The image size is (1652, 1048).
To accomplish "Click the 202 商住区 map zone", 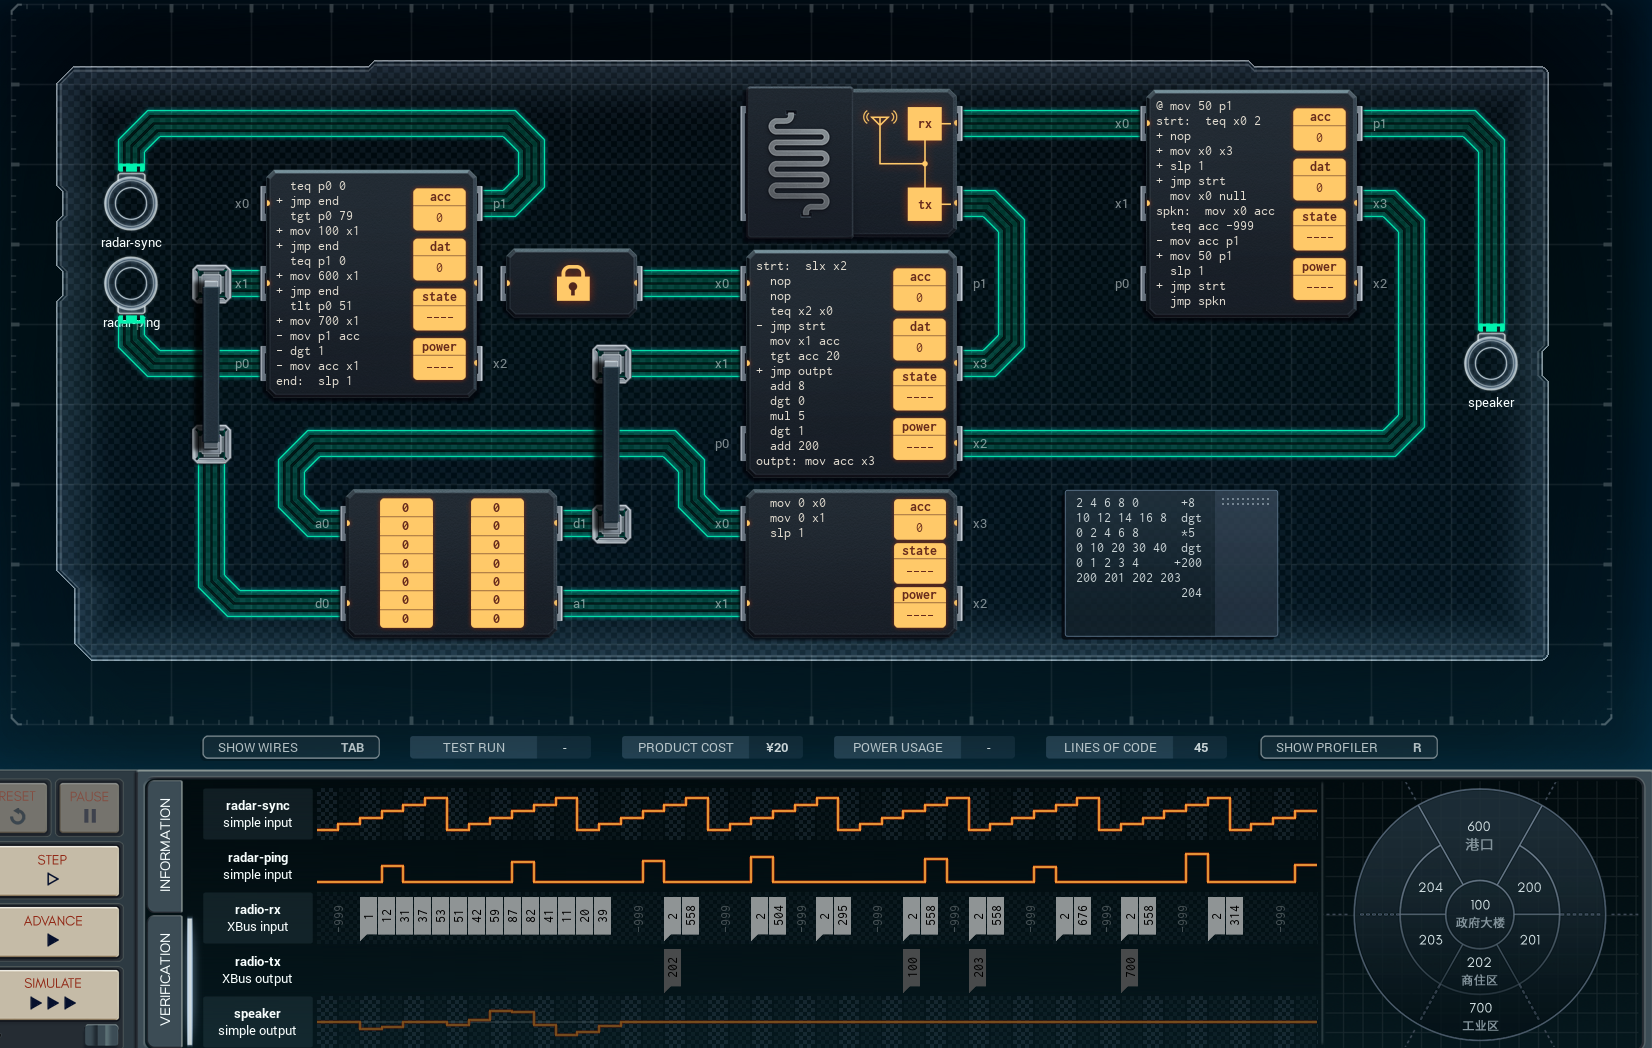I will click(x=1479, y=971).
